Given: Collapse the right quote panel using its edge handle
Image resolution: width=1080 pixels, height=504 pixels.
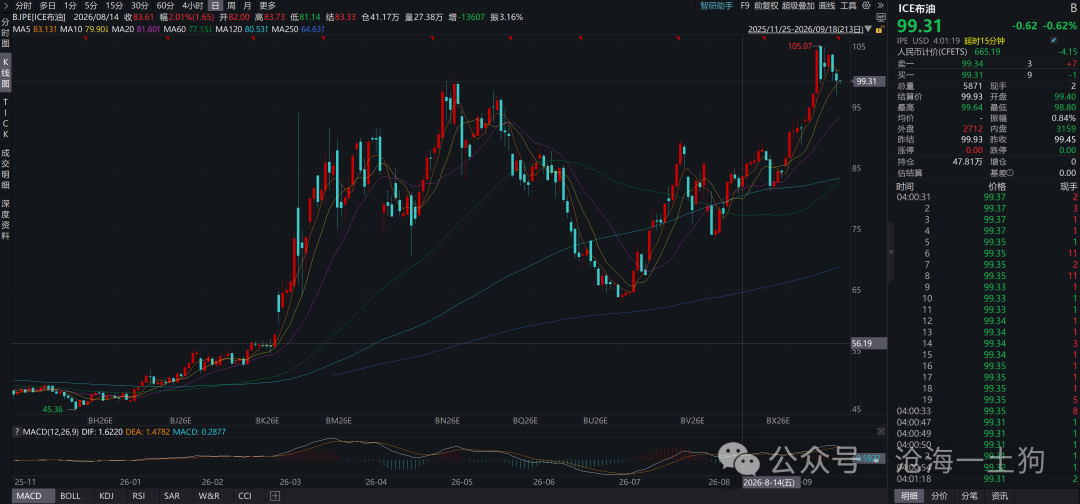Looking at the screenshot, I should point(889,252).
